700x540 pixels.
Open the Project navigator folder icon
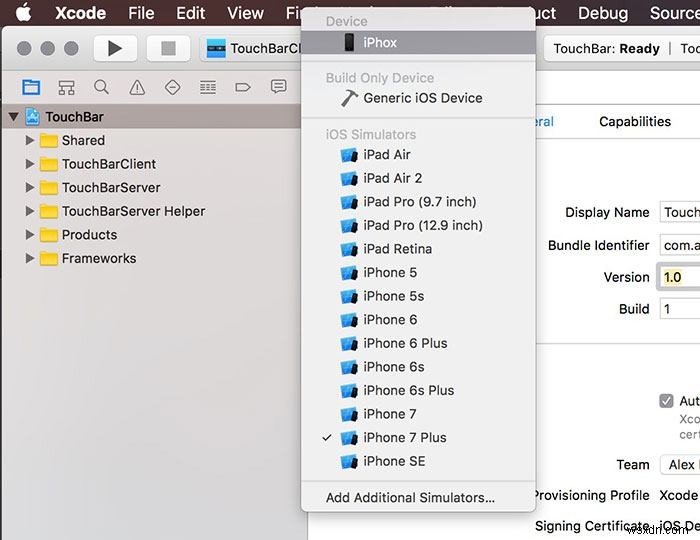tap(31, 87)
